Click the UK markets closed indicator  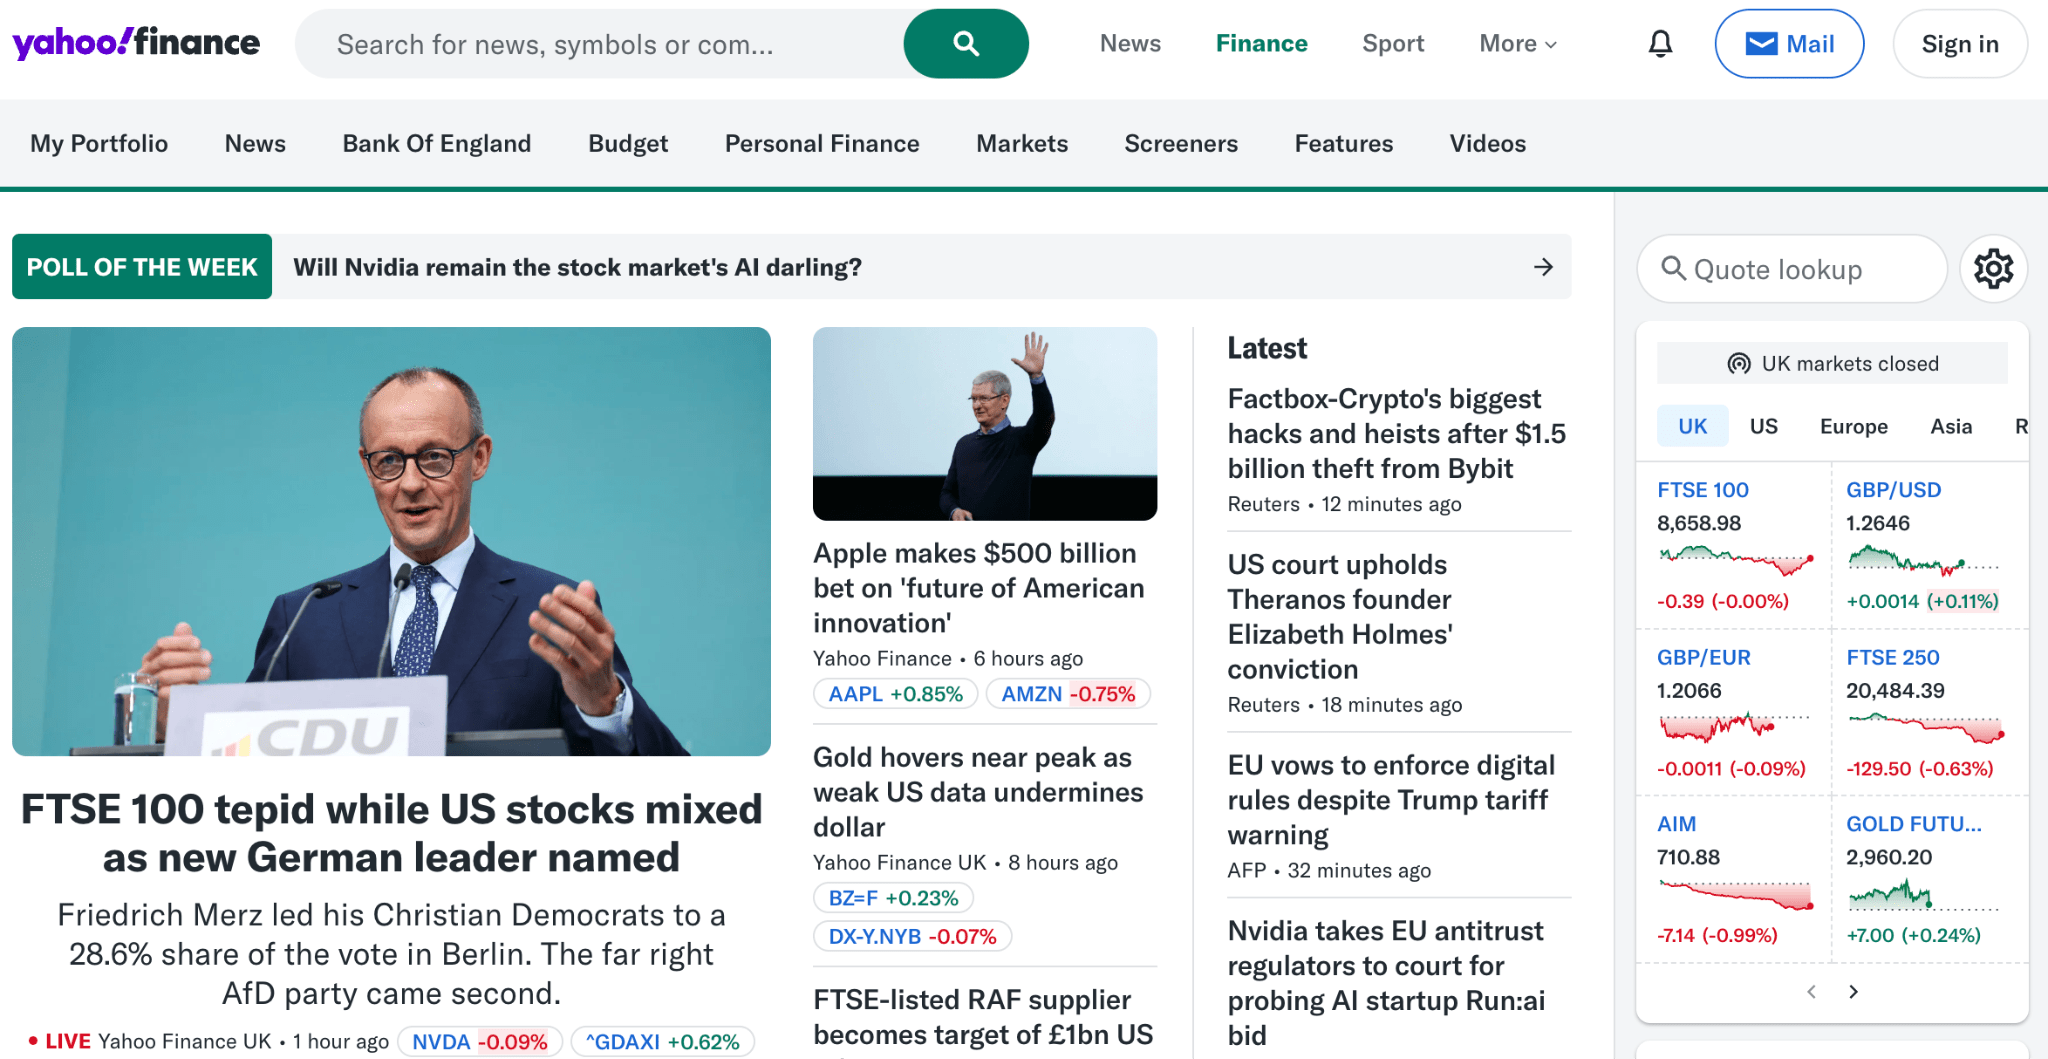(1832, 363)
